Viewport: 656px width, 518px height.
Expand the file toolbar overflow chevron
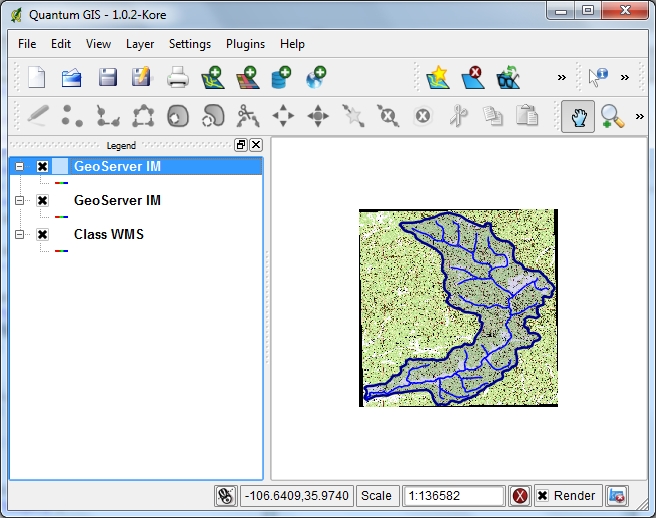pyautogui.click(x=561, y=77)
